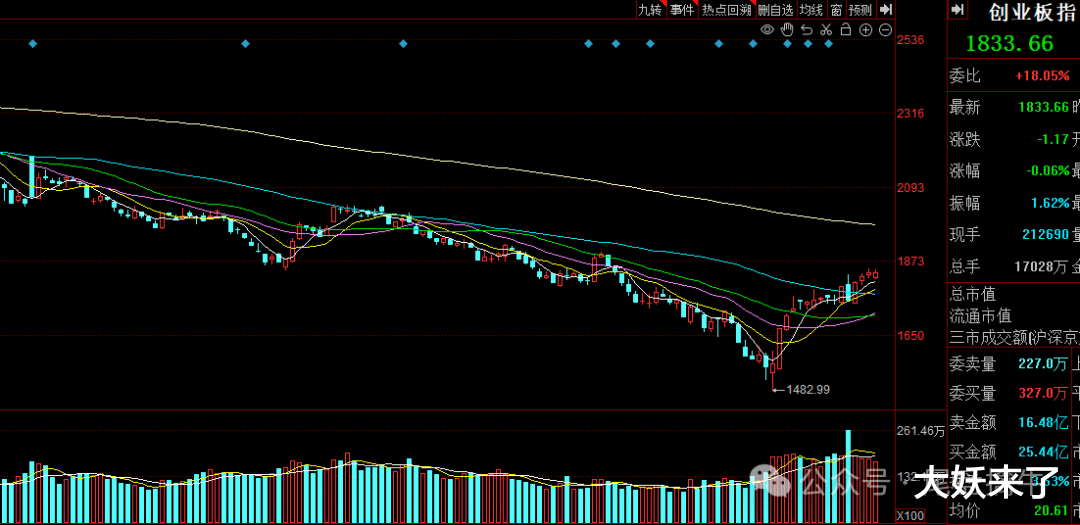Click the 总市值 label
The image size is (1080, 525).
973,295
